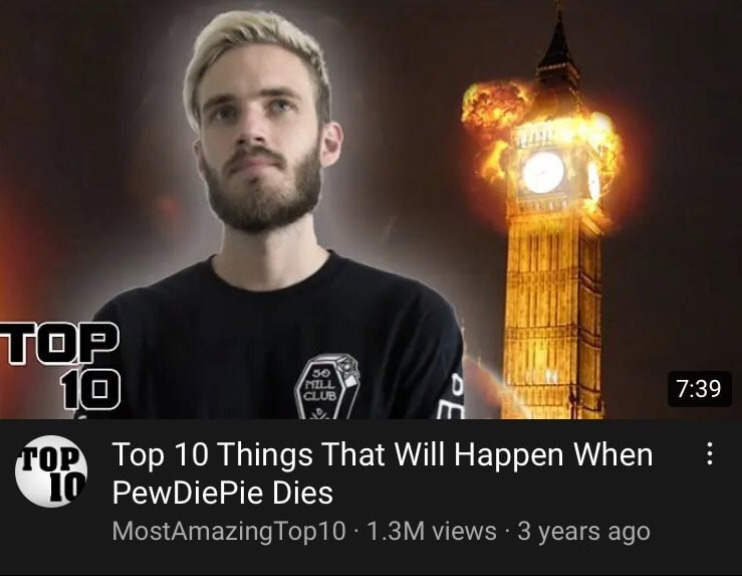Image resolution: width=742 pixels, height=576 pixels.
Task: Tap the MostAmazingTop10 round channel avatar
Action: [x=52, y=471]
